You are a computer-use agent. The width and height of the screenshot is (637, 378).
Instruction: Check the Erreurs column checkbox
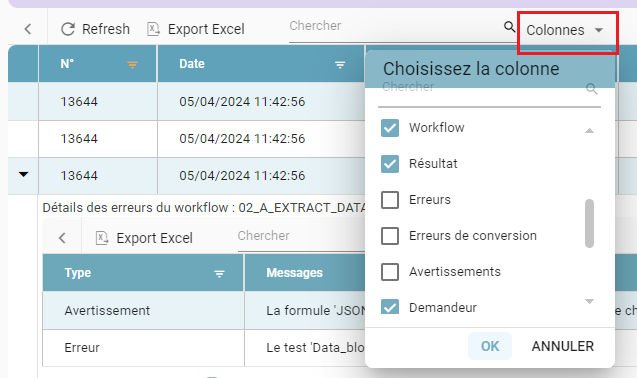[390, 200]
